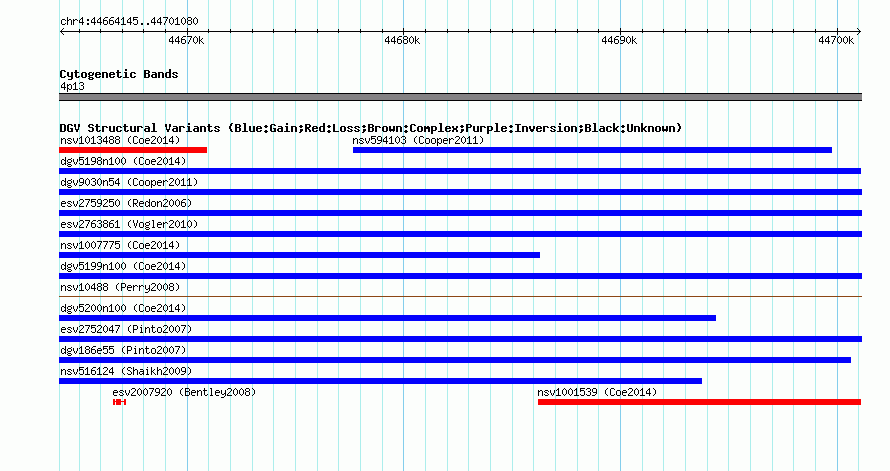Open the dgv5199n100 (Coe2014) label
Screen dimensions: 890x471
click(x=123, y=266)
